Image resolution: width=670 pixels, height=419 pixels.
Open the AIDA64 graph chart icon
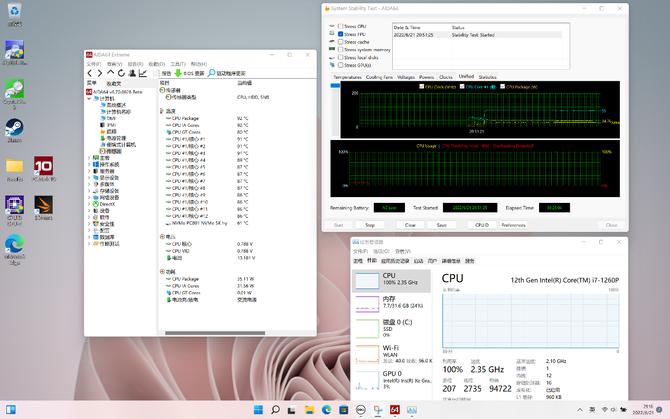[x=143, y=73]
